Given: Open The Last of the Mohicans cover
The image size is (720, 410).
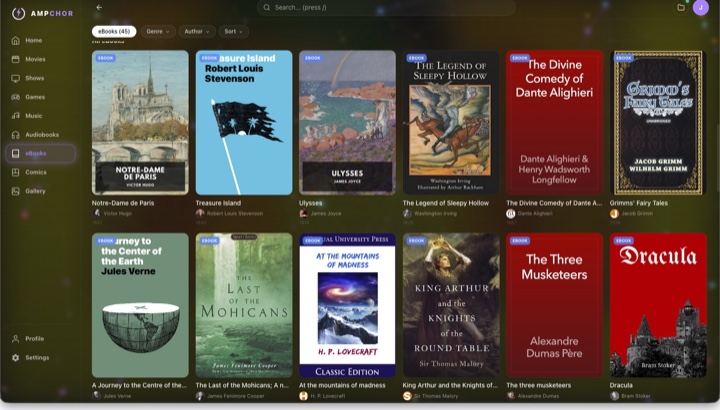Looking at the screenshot, I should 244,305.
